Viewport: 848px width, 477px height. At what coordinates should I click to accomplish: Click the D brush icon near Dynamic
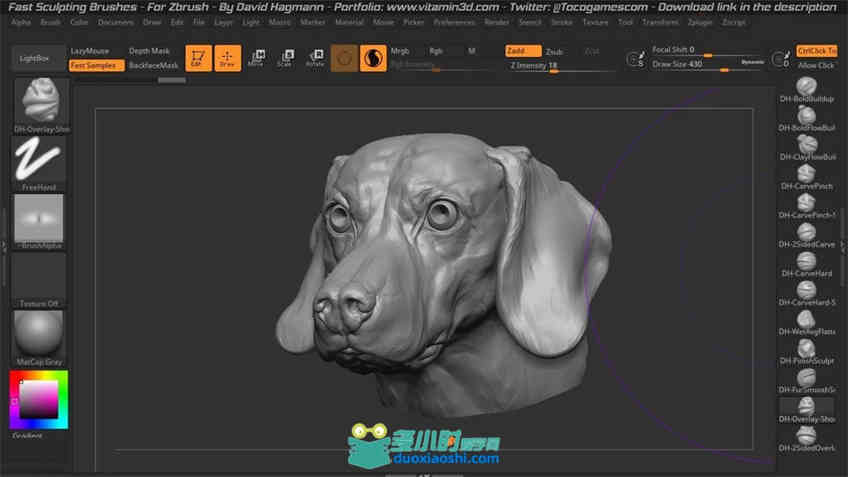pyautogui.click(x=781, y=58)
